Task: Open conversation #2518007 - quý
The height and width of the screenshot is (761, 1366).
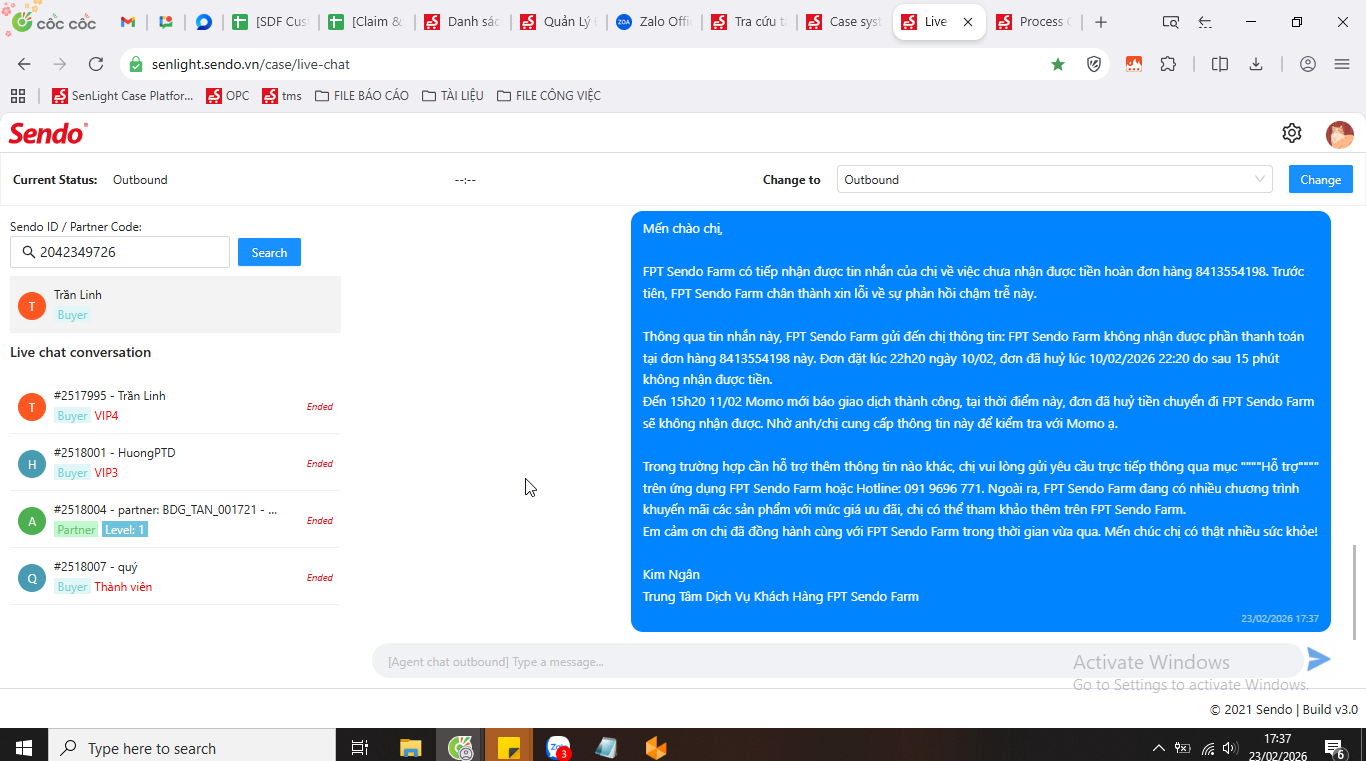Action: pyautogui.click(x=175, y=577)
